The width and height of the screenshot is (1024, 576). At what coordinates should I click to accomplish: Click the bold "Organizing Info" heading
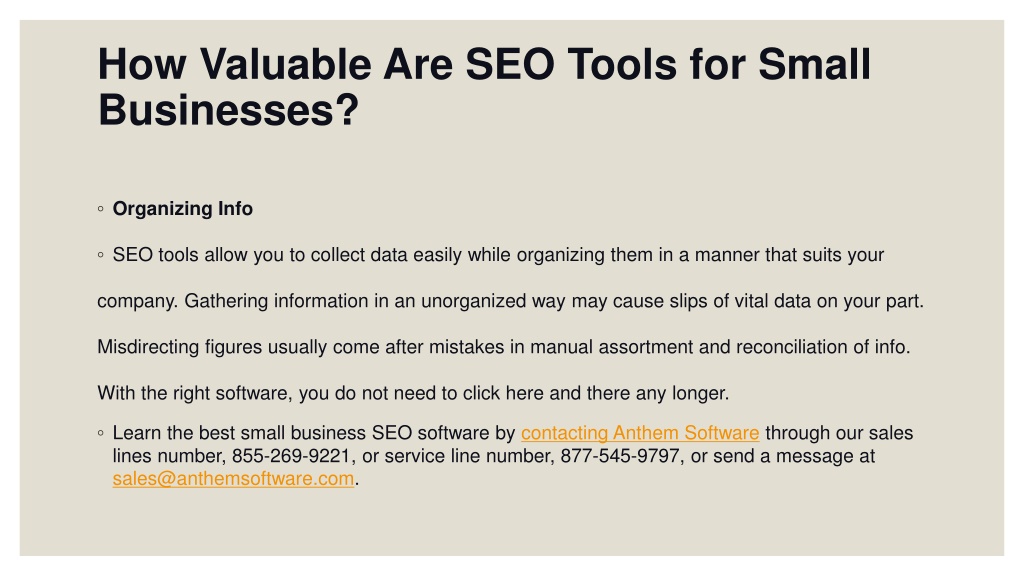tap(183, 209)
